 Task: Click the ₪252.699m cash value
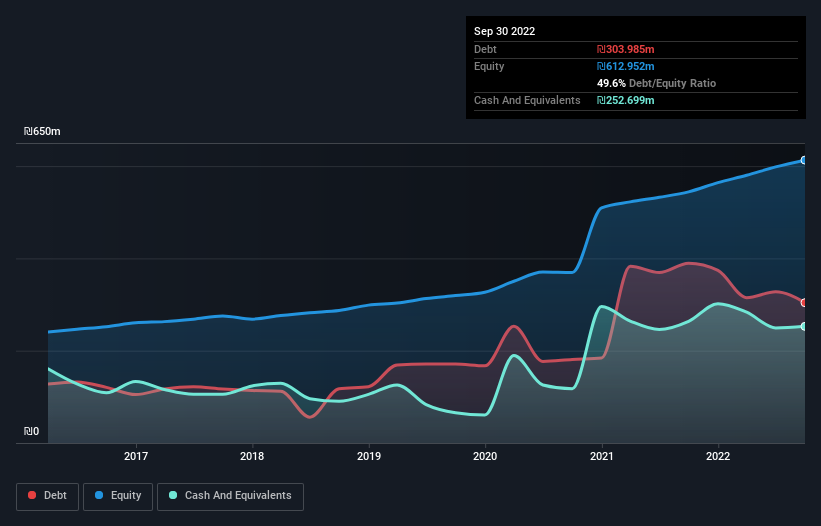pyautogui.click(x=625, y=100)
